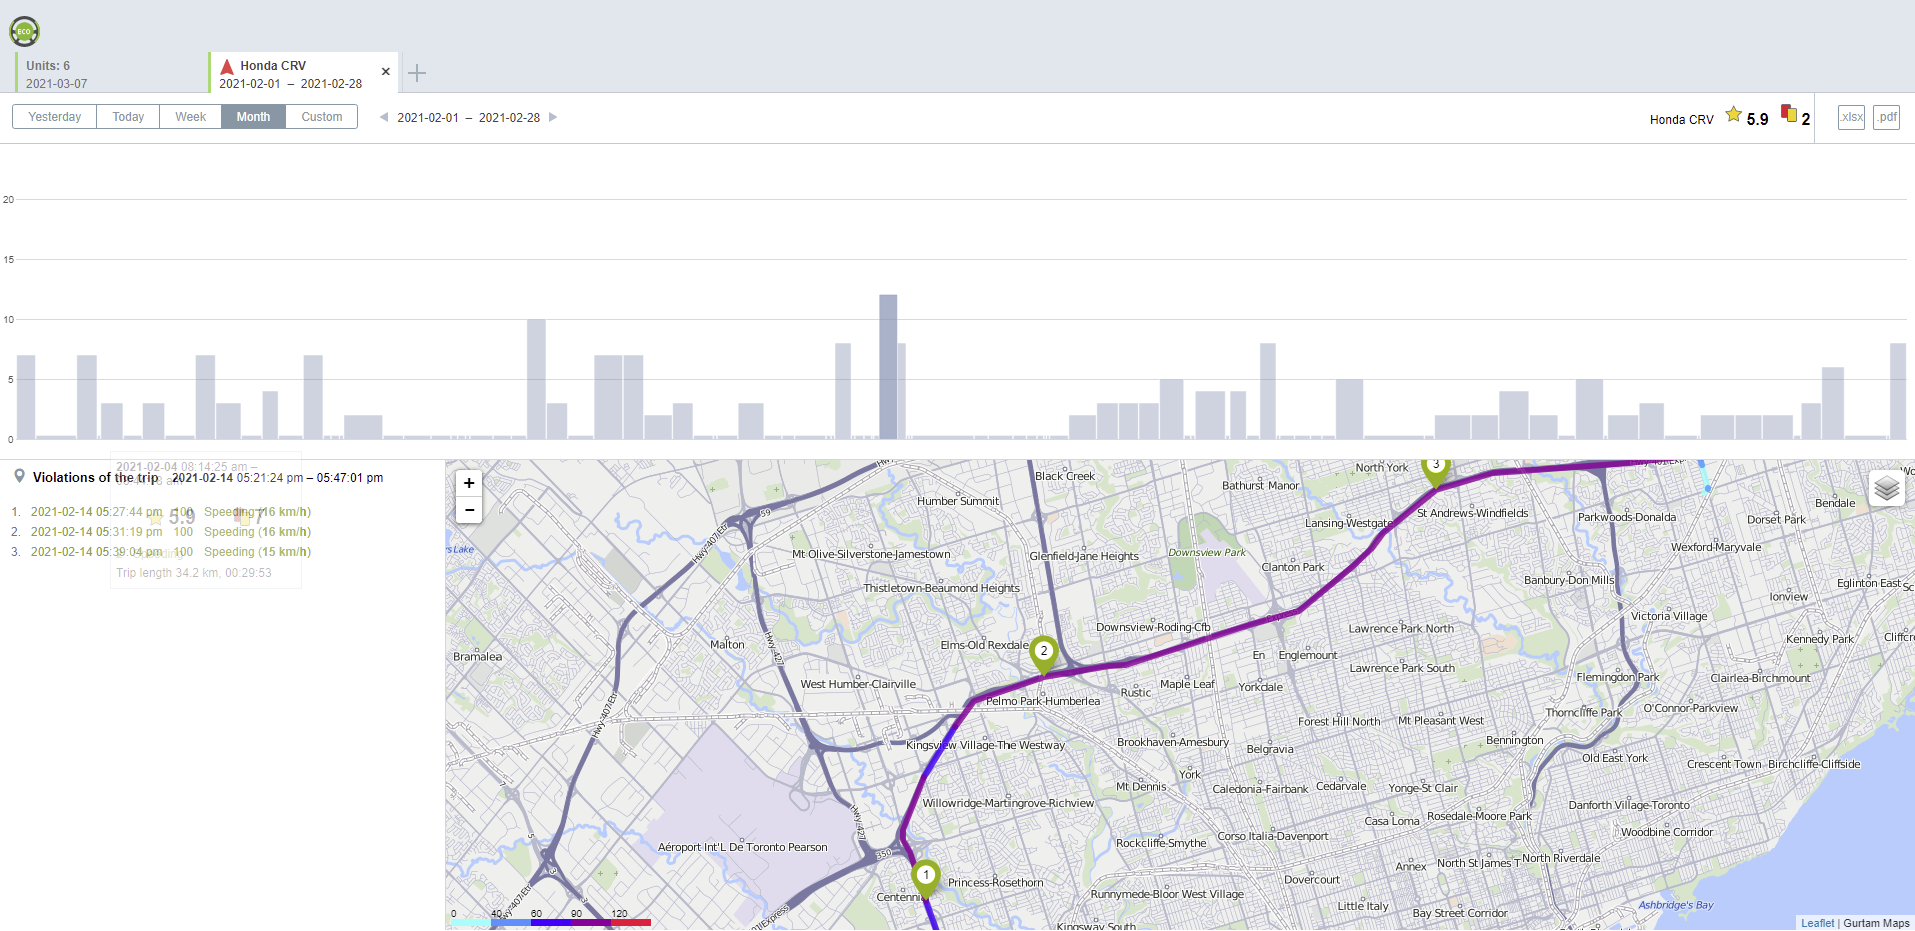This screenshot has width=1915, height=931.
Task: Open a new tab with plus icon
Action: coord(417,73)
